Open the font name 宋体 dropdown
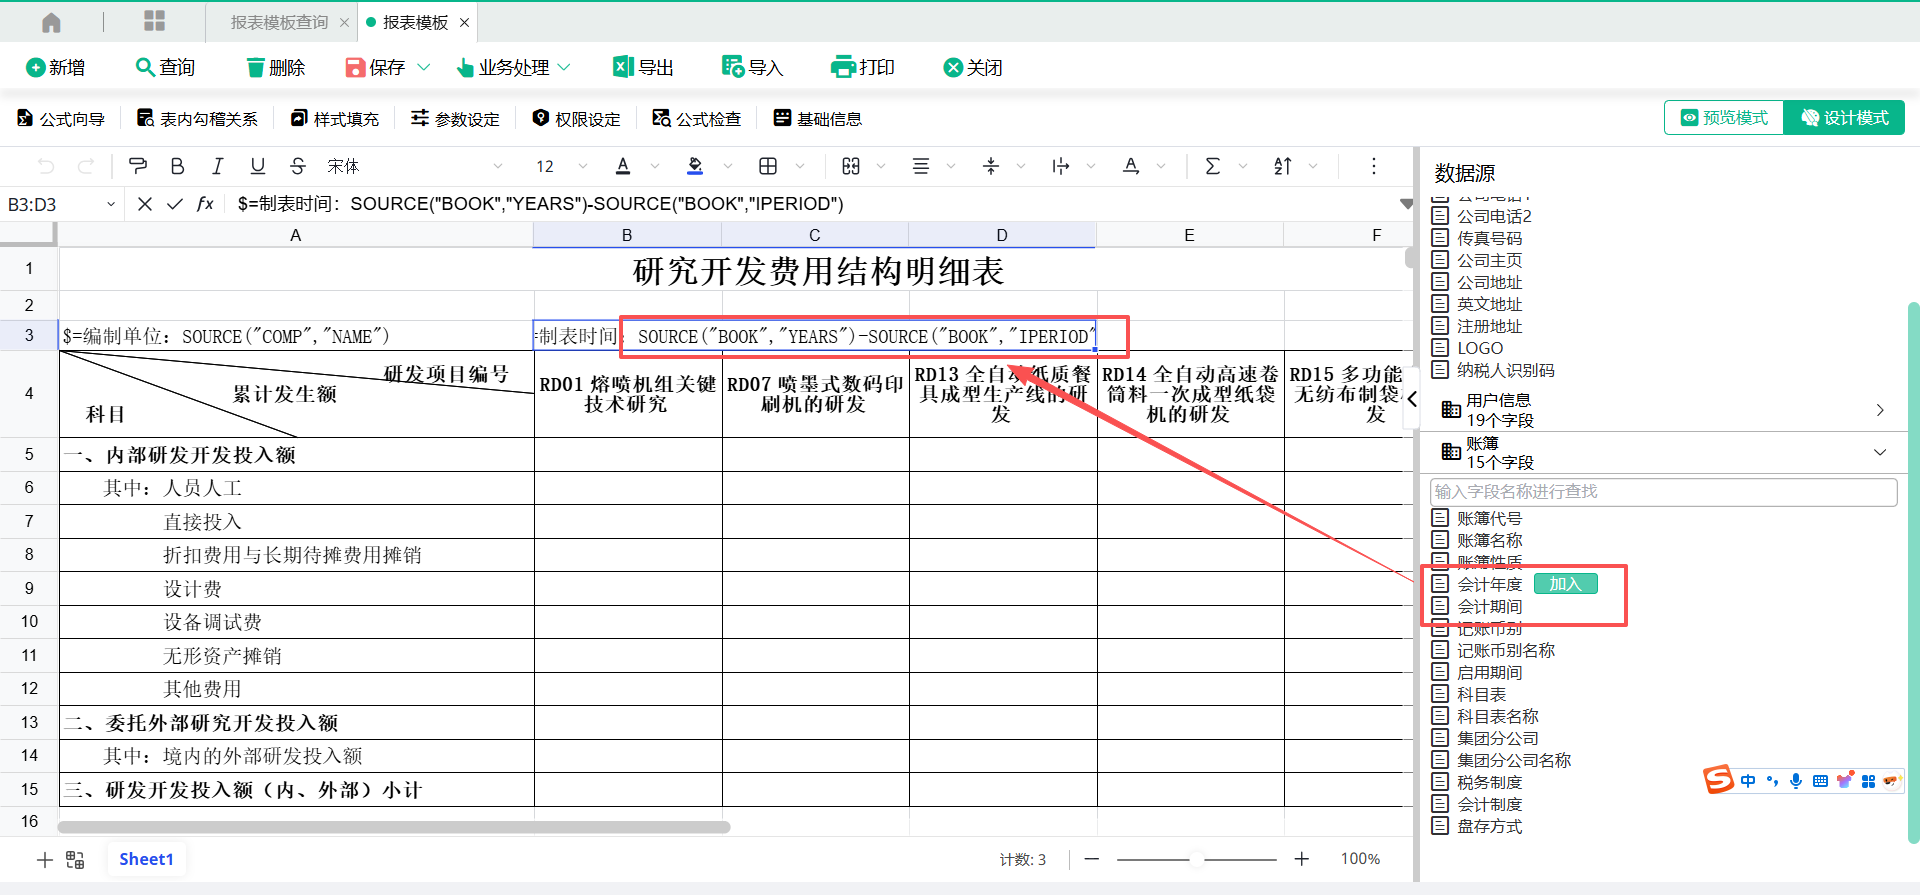Viewport: 1920px width, 895px height. pyautogui.click(x=414, y=166)
